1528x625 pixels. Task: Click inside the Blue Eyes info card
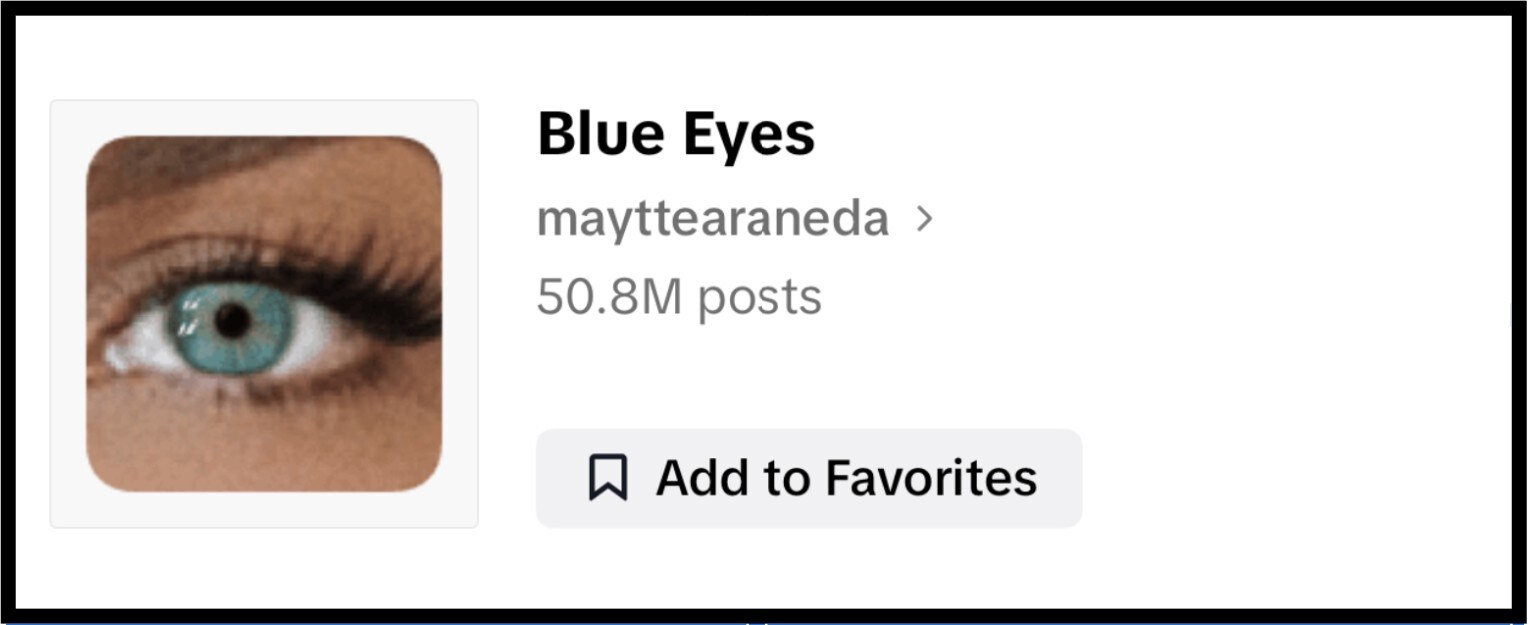pyautogui.click(x=764, y=311)
